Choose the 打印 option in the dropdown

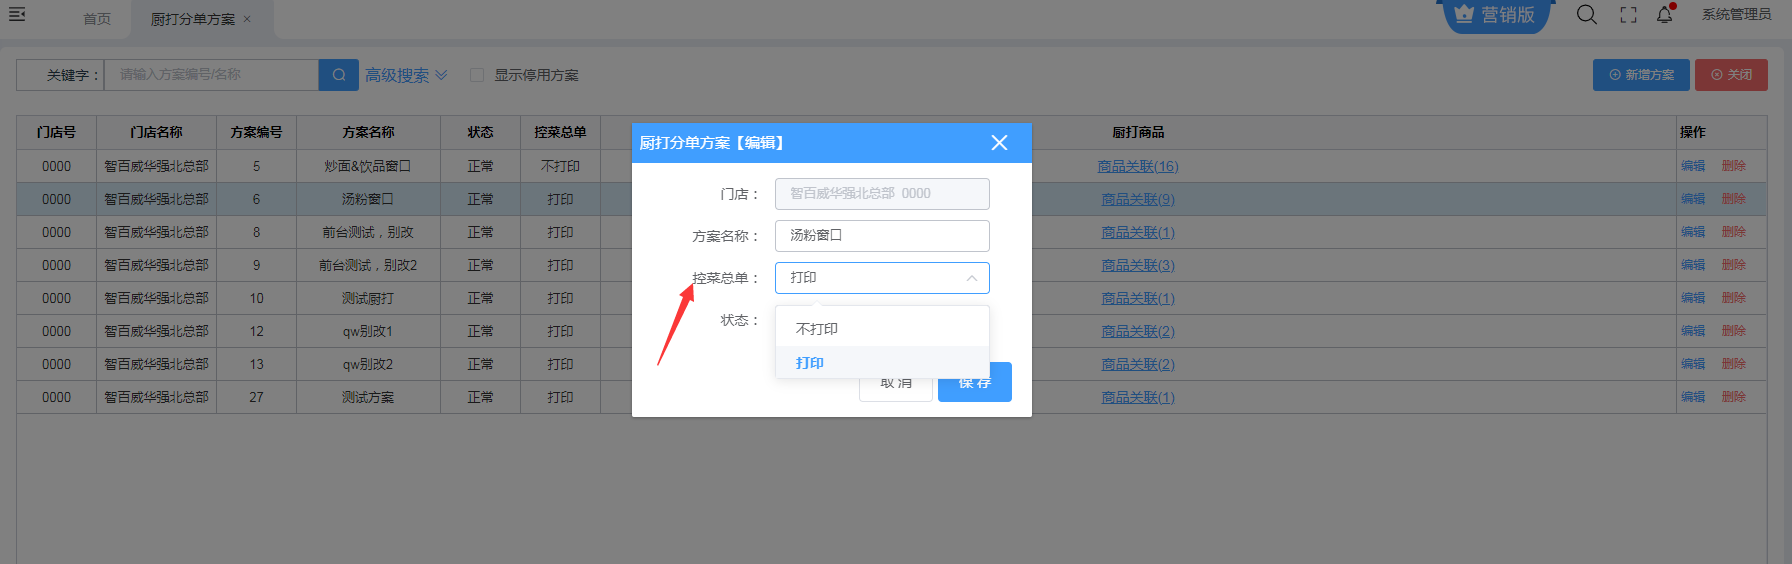click(810, 363)
